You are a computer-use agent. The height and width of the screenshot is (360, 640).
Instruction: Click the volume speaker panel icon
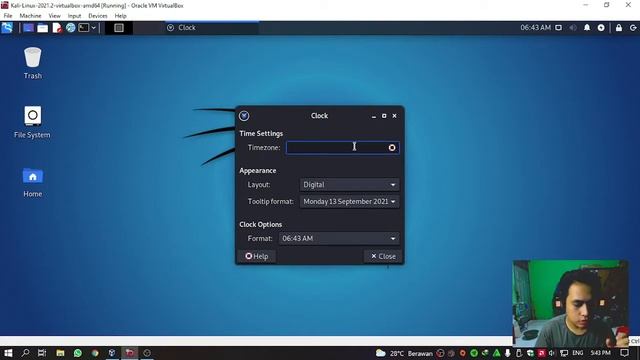[x=573, y=28]
